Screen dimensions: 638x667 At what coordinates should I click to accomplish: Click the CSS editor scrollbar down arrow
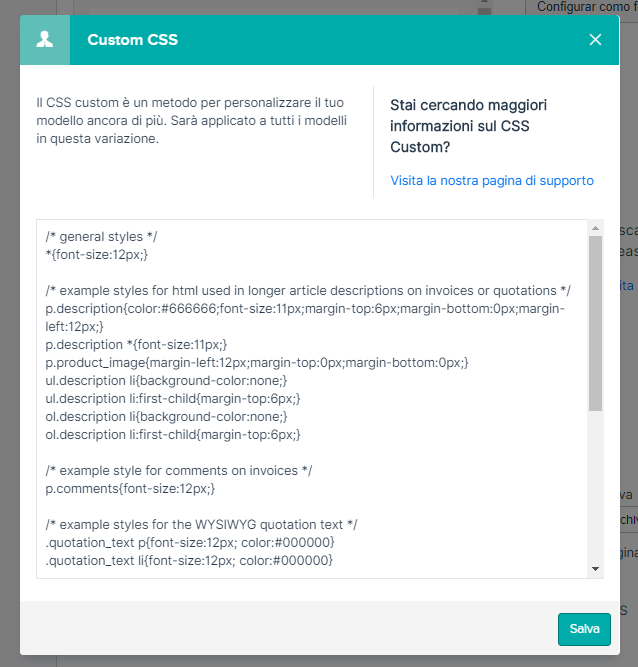tap(595, 569)
